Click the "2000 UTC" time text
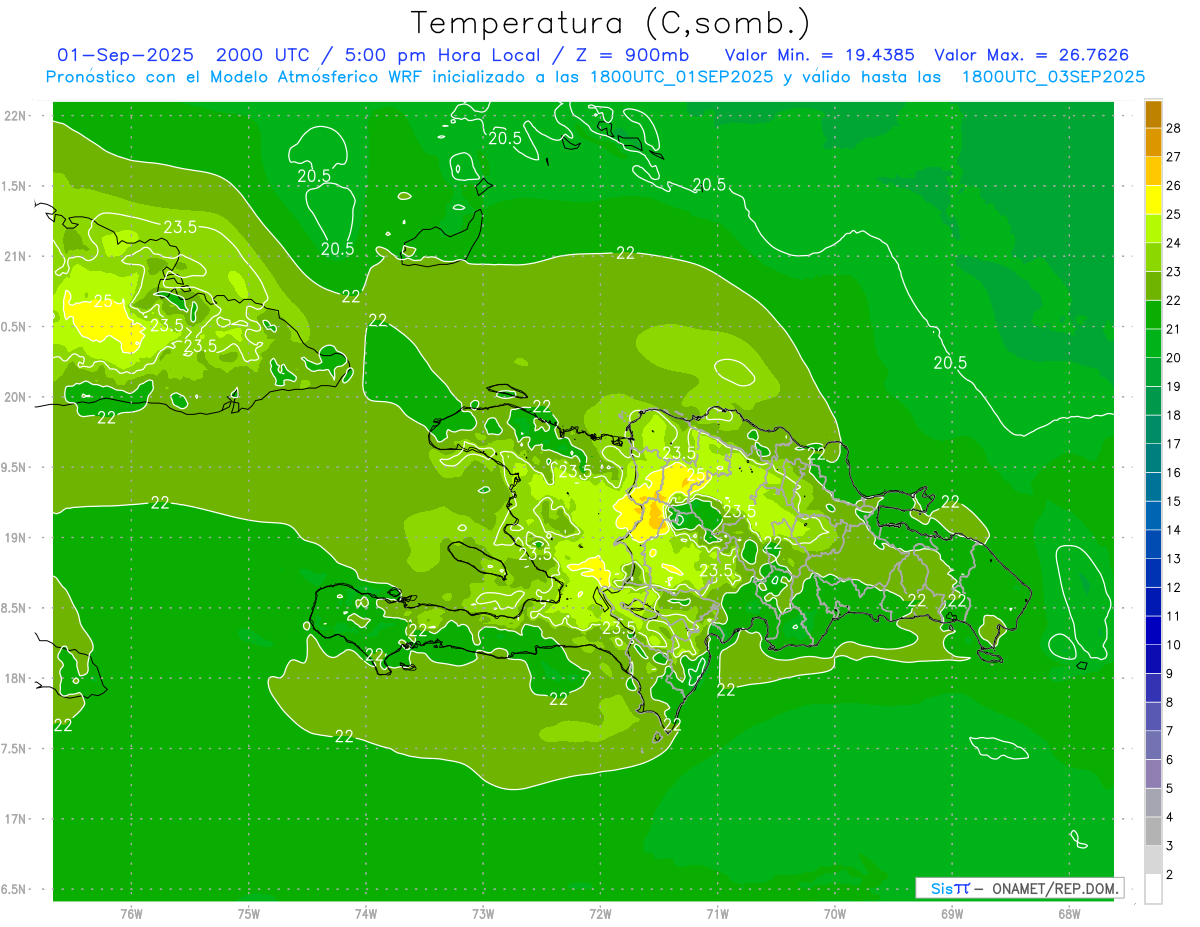Viewport: 1200px width, 927px height. pos(264,55)
